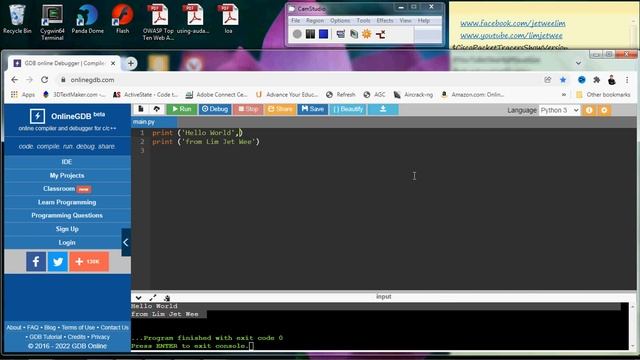This screenshot has height=360, width=640.
Task: Click the CamStudio Record button
Action: 297,34
